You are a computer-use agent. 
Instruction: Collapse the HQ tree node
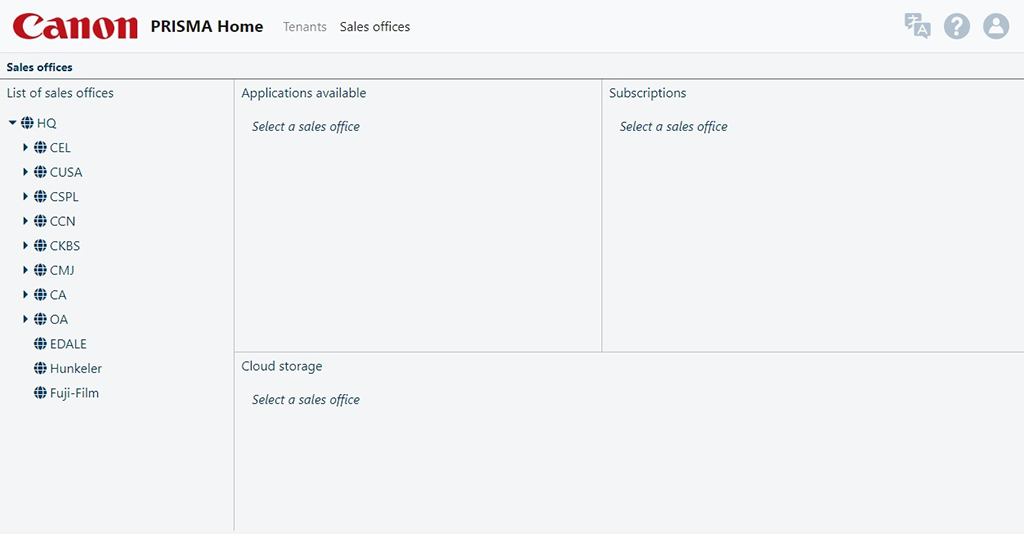coord(12,123)
